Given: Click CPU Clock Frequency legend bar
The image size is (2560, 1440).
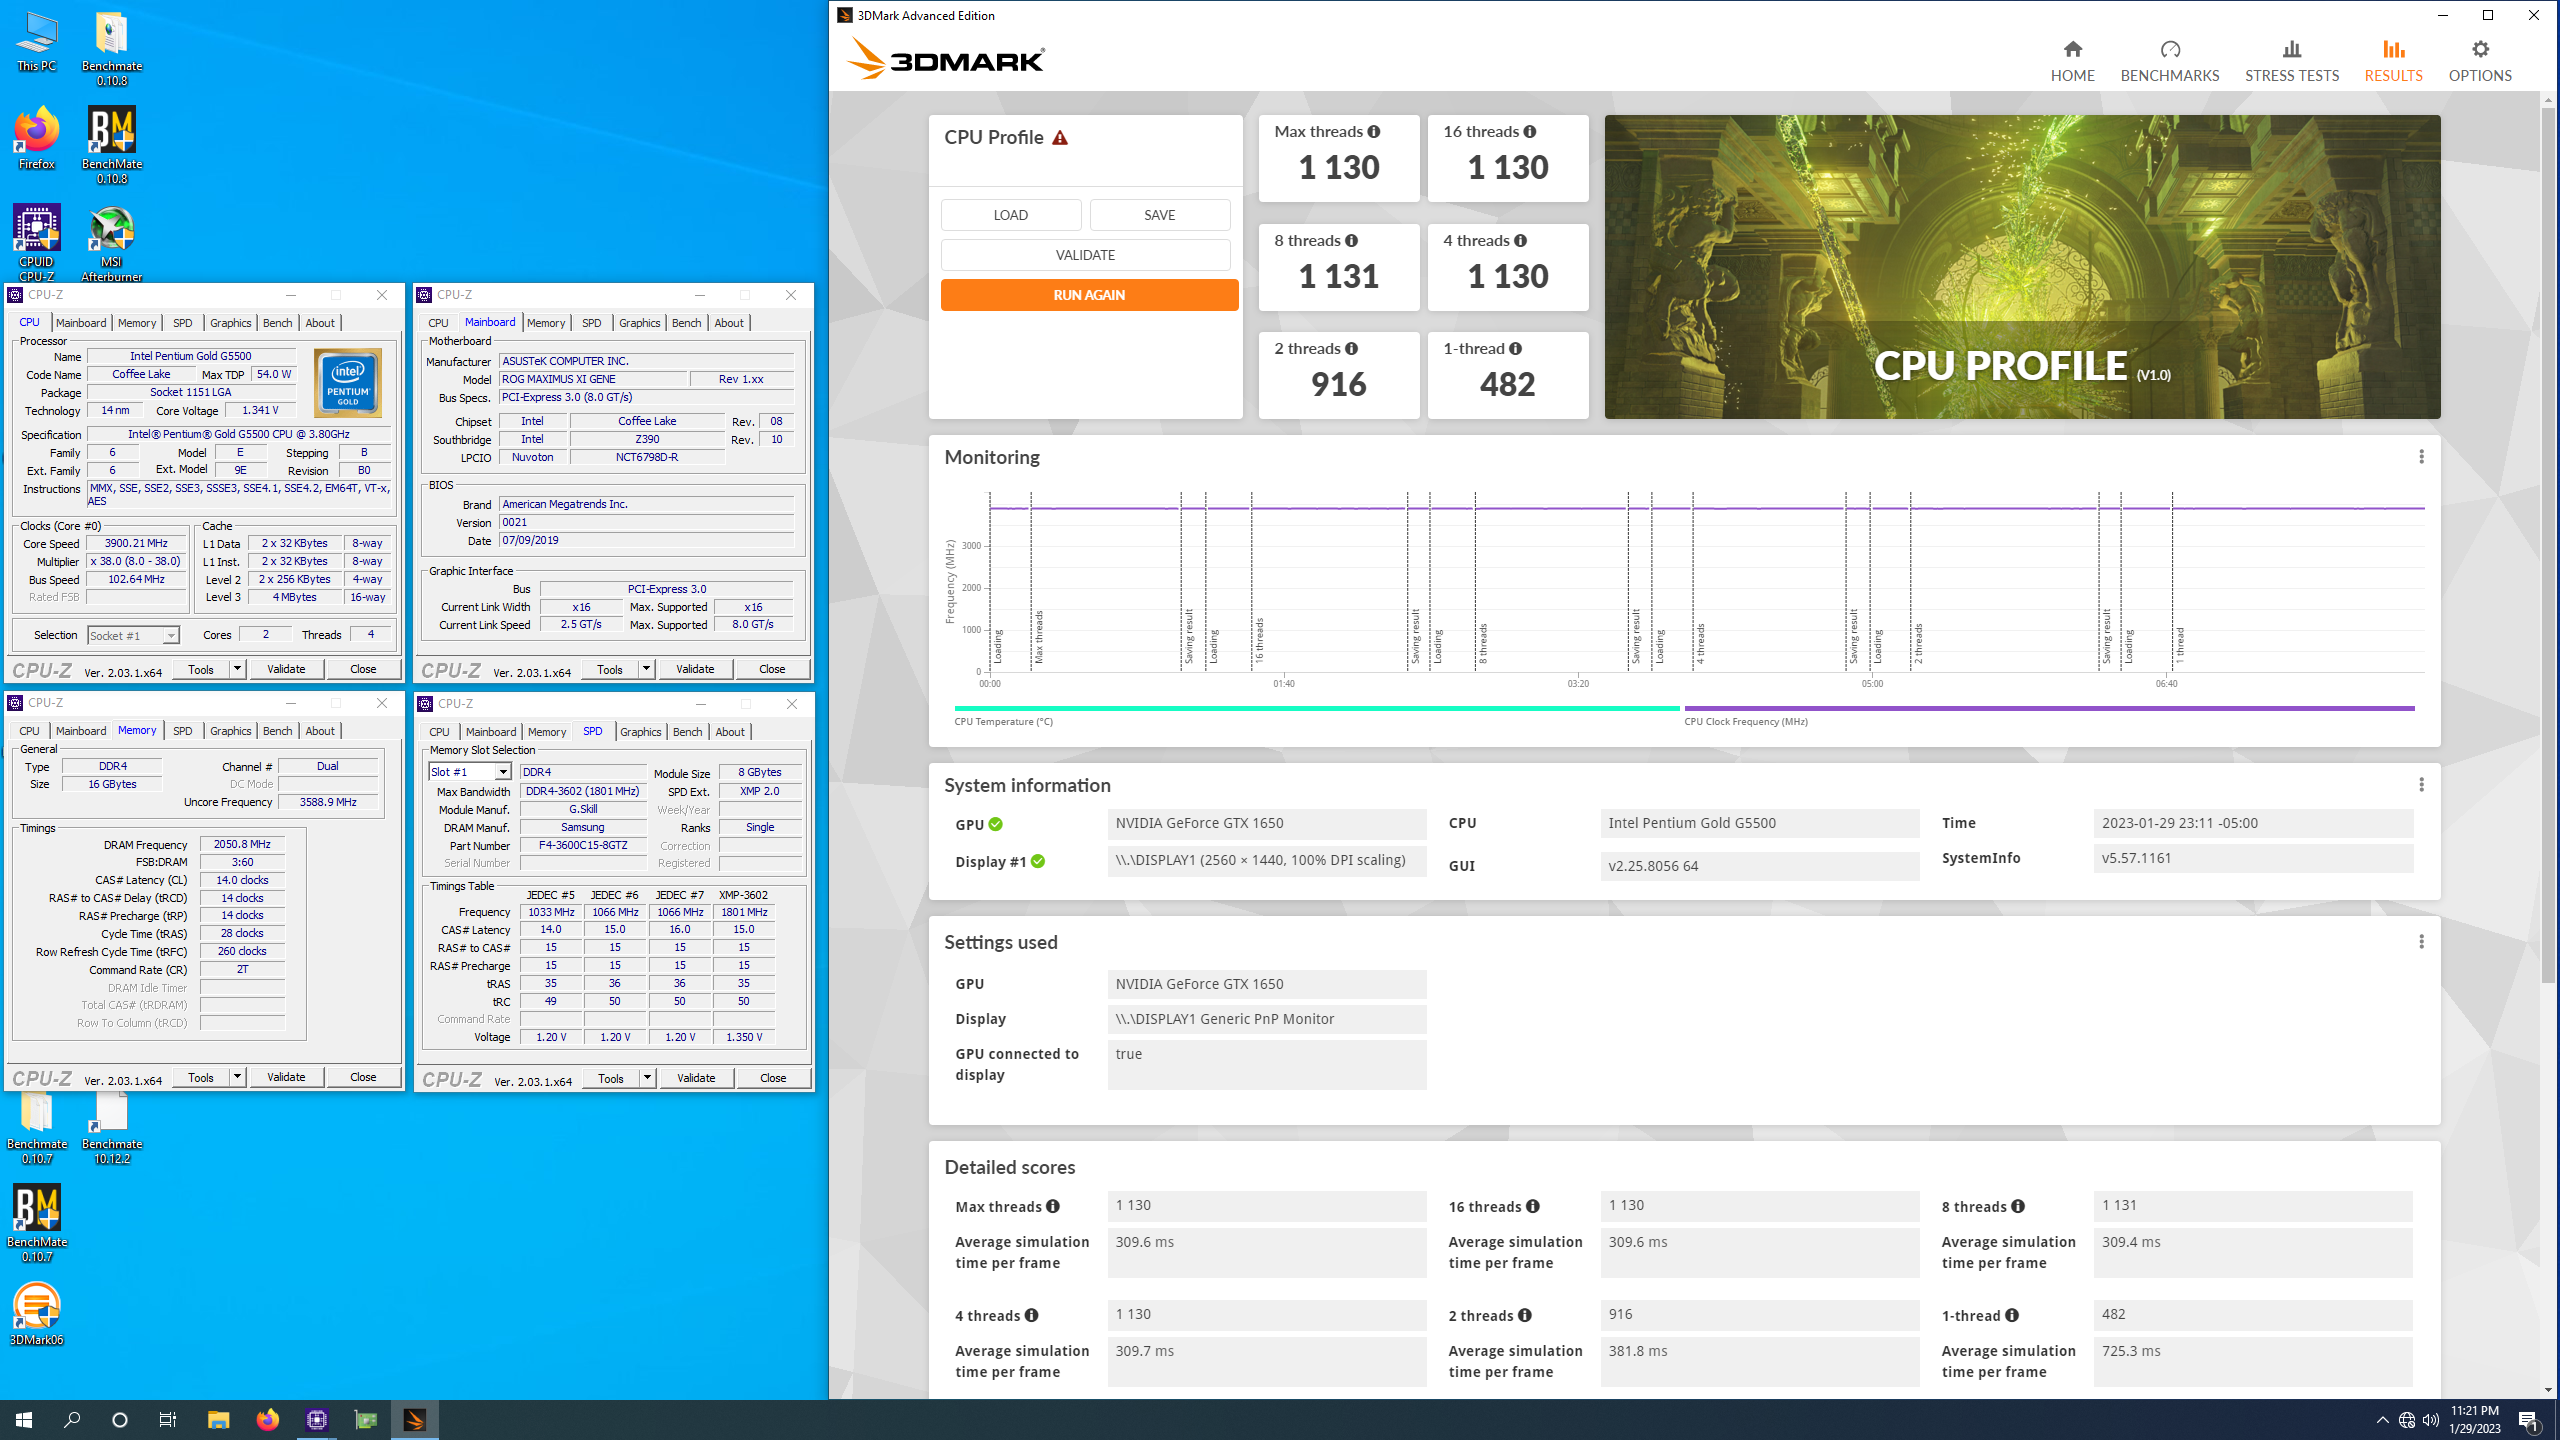Looking at the screenshot, I should 2049,709.
